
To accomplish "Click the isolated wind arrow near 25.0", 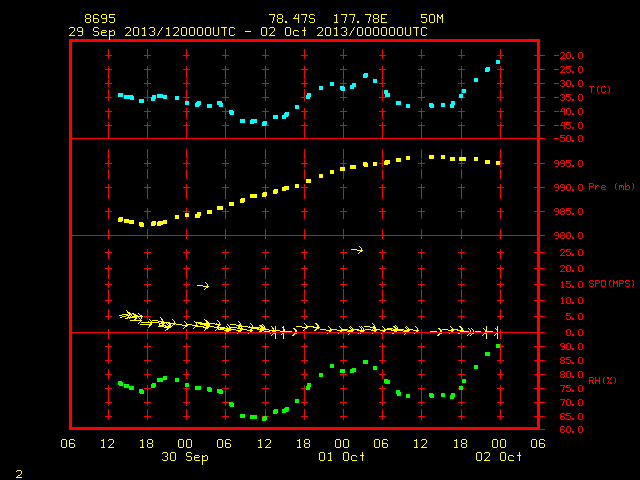I will [x=357, y=250].
